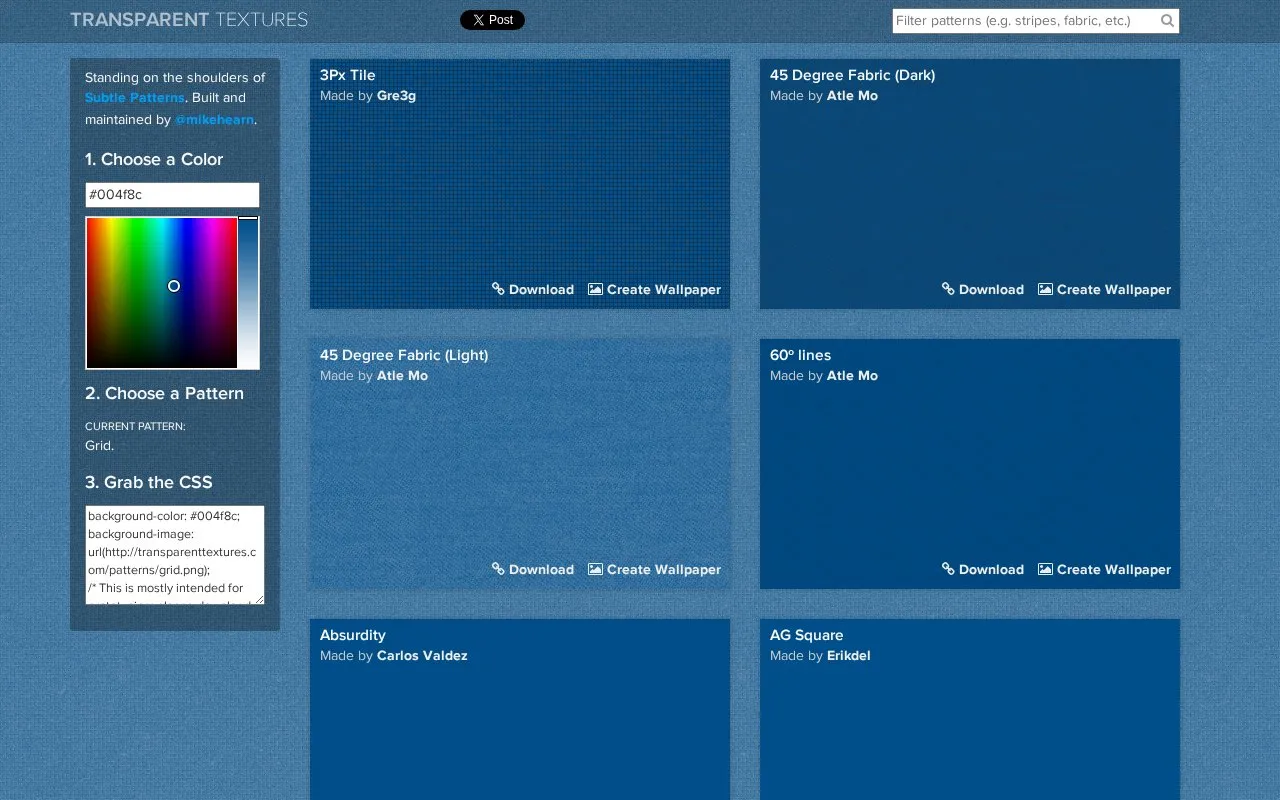Click the Grab the CSS code textarea
Viewport: 1280px width, 800px height.
[175, 555]
